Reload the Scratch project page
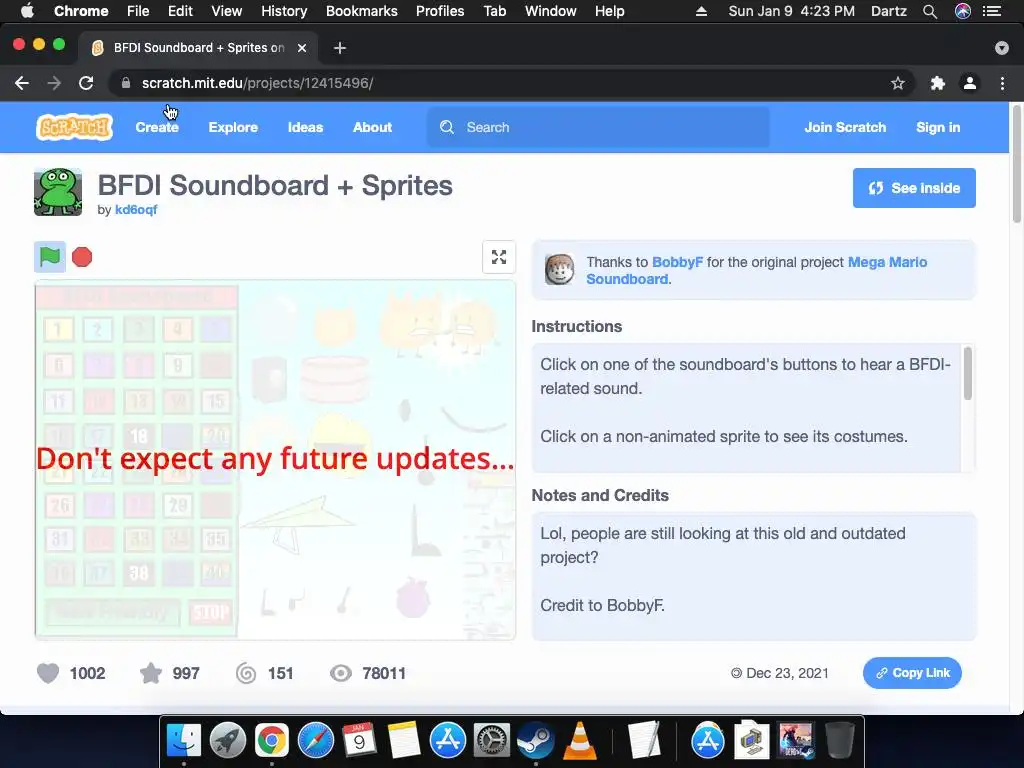This screenshot has width=1024, height=768. 86,83
